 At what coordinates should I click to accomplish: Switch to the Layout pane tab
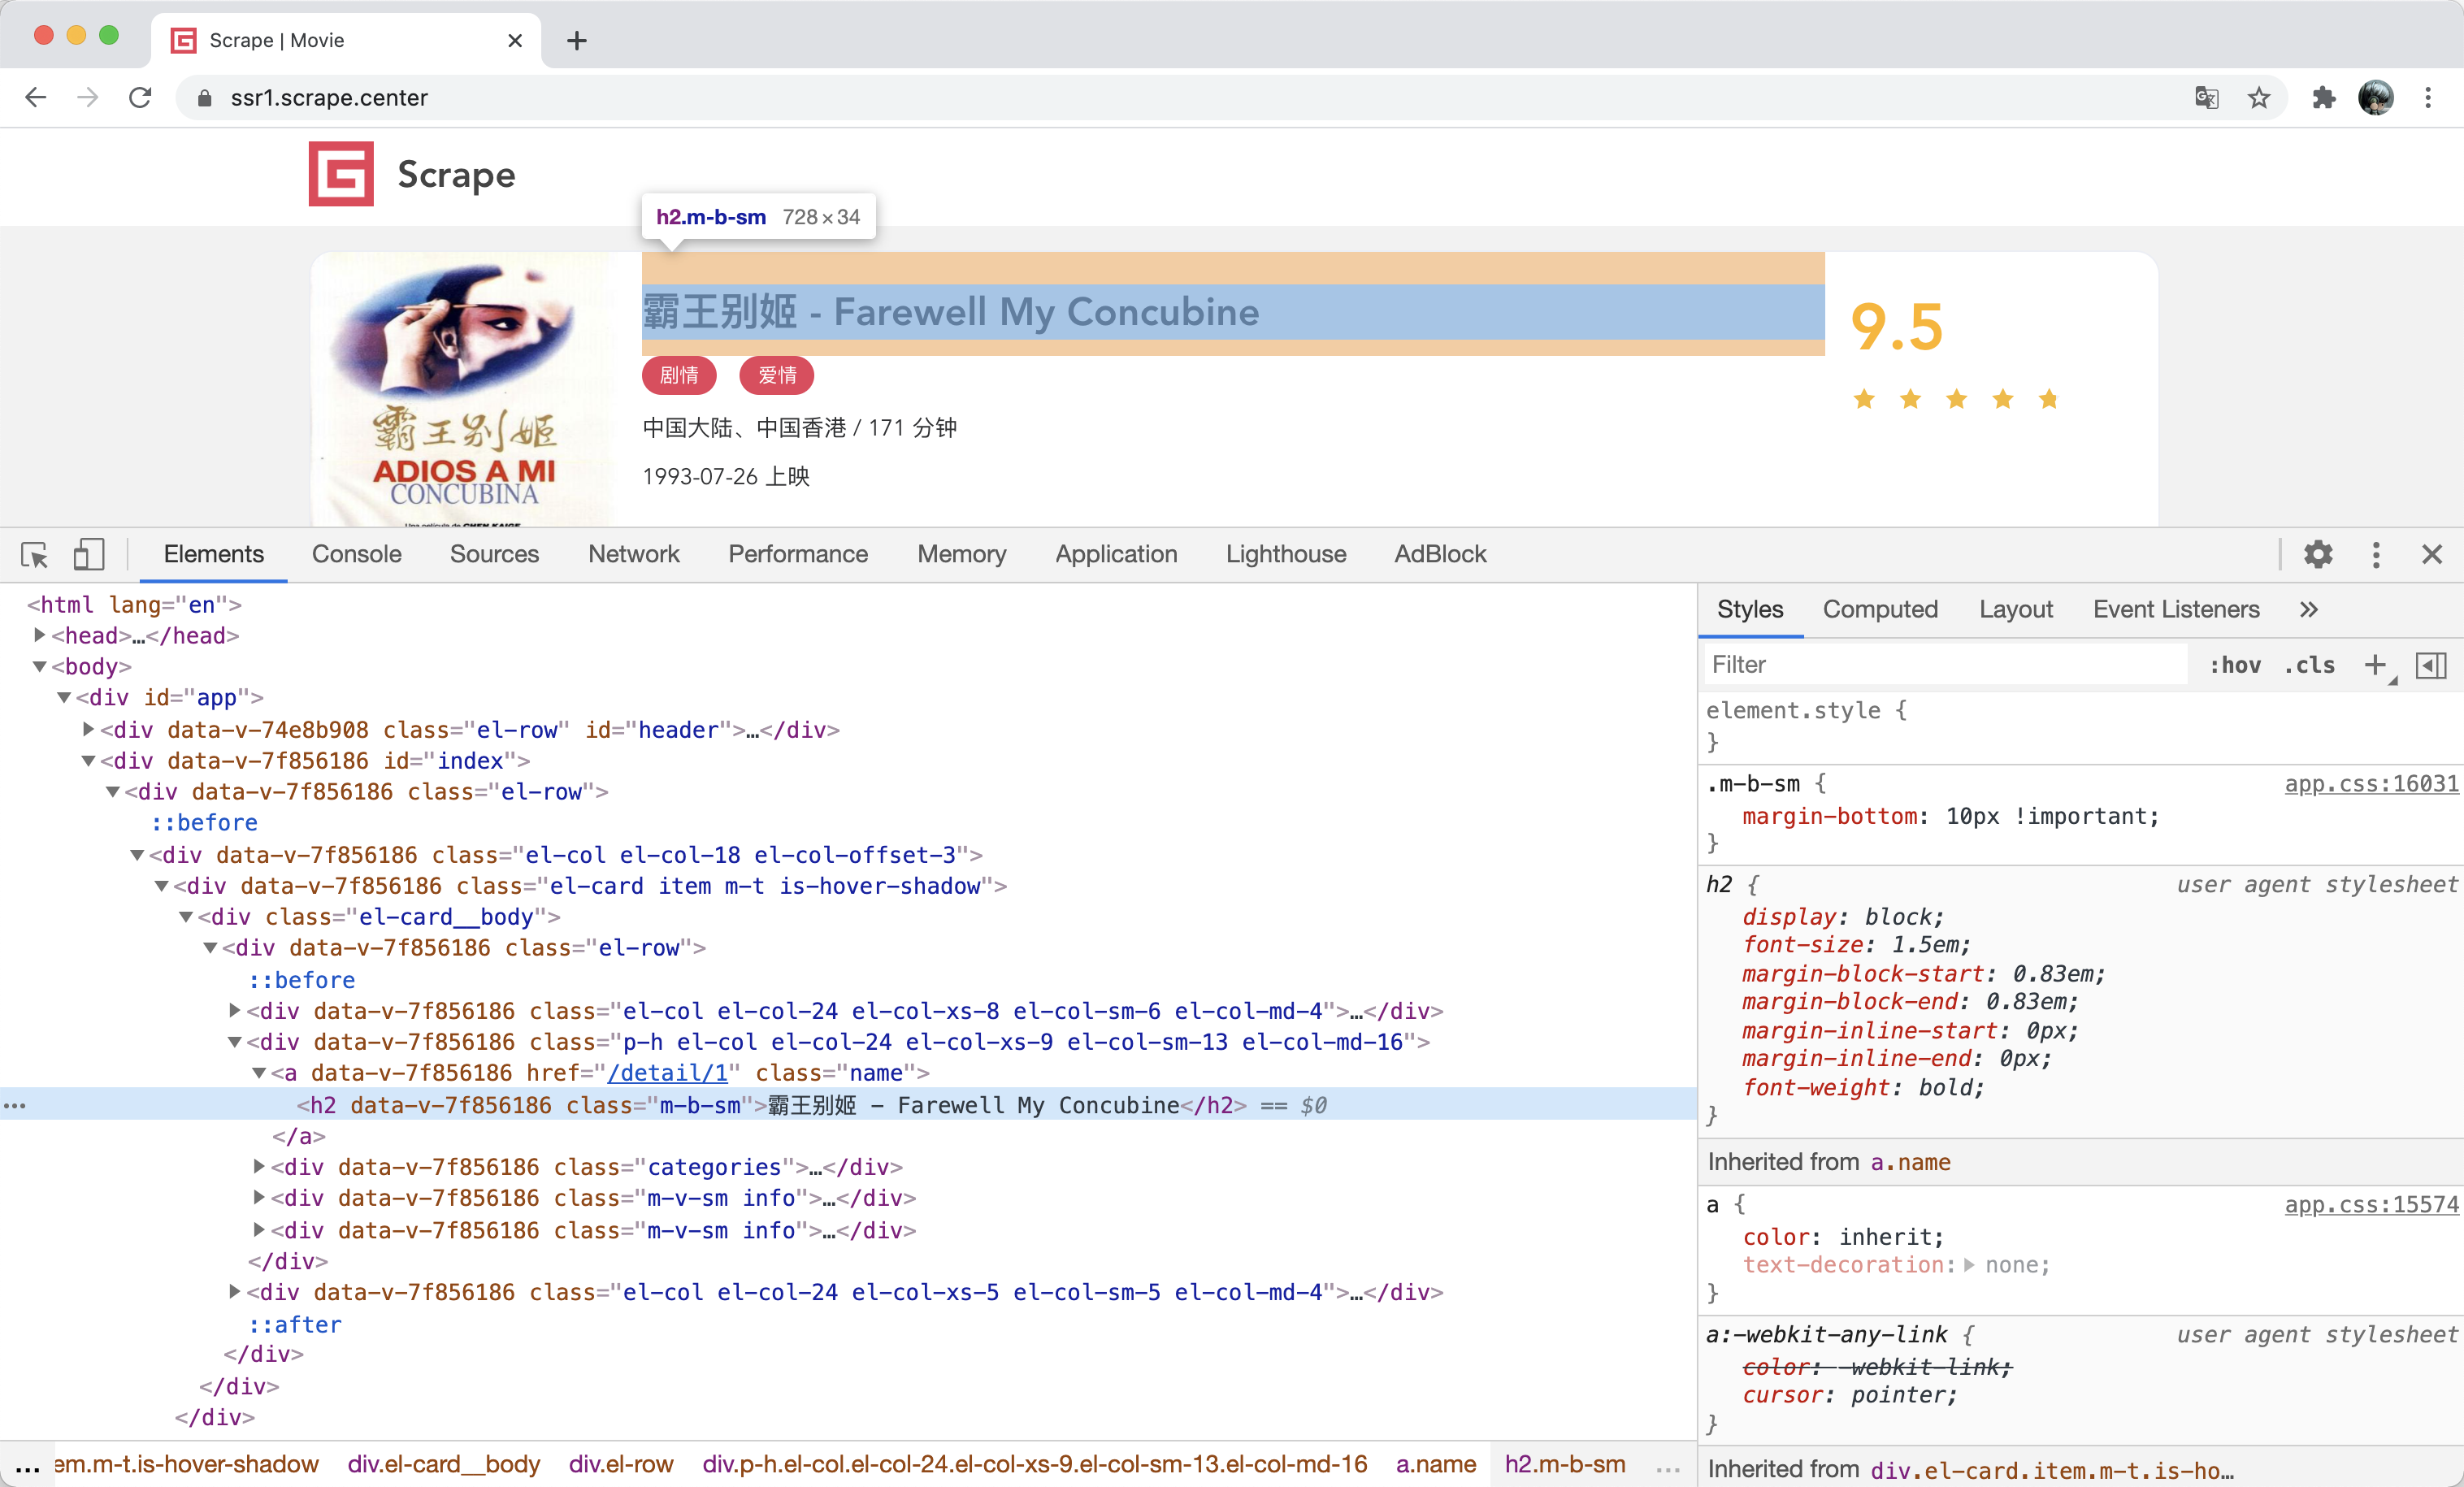(2015, 609)
